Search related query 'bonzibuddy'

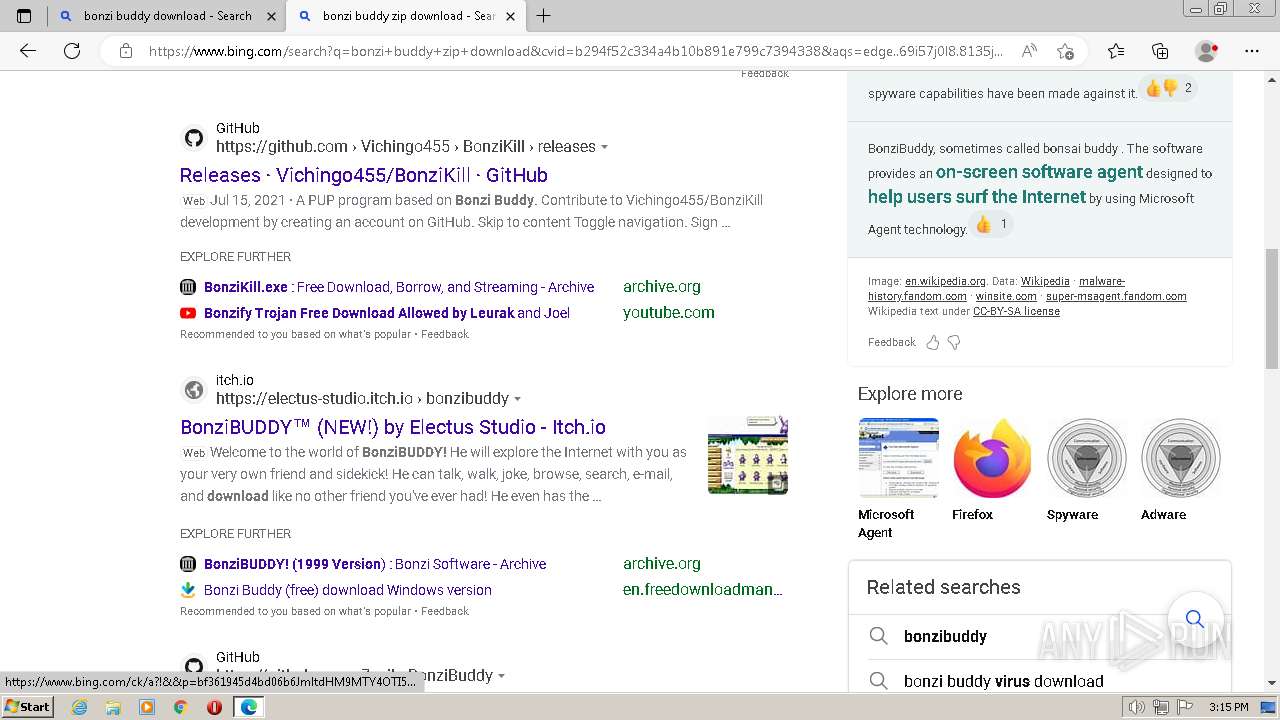point(945,636)
